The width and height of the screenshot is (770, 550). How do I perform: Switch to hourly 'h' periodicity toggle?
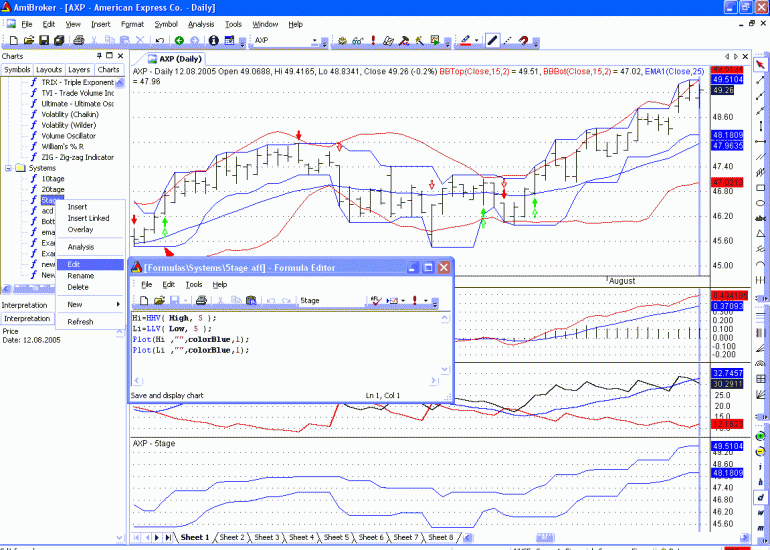[x=760, y=482]
